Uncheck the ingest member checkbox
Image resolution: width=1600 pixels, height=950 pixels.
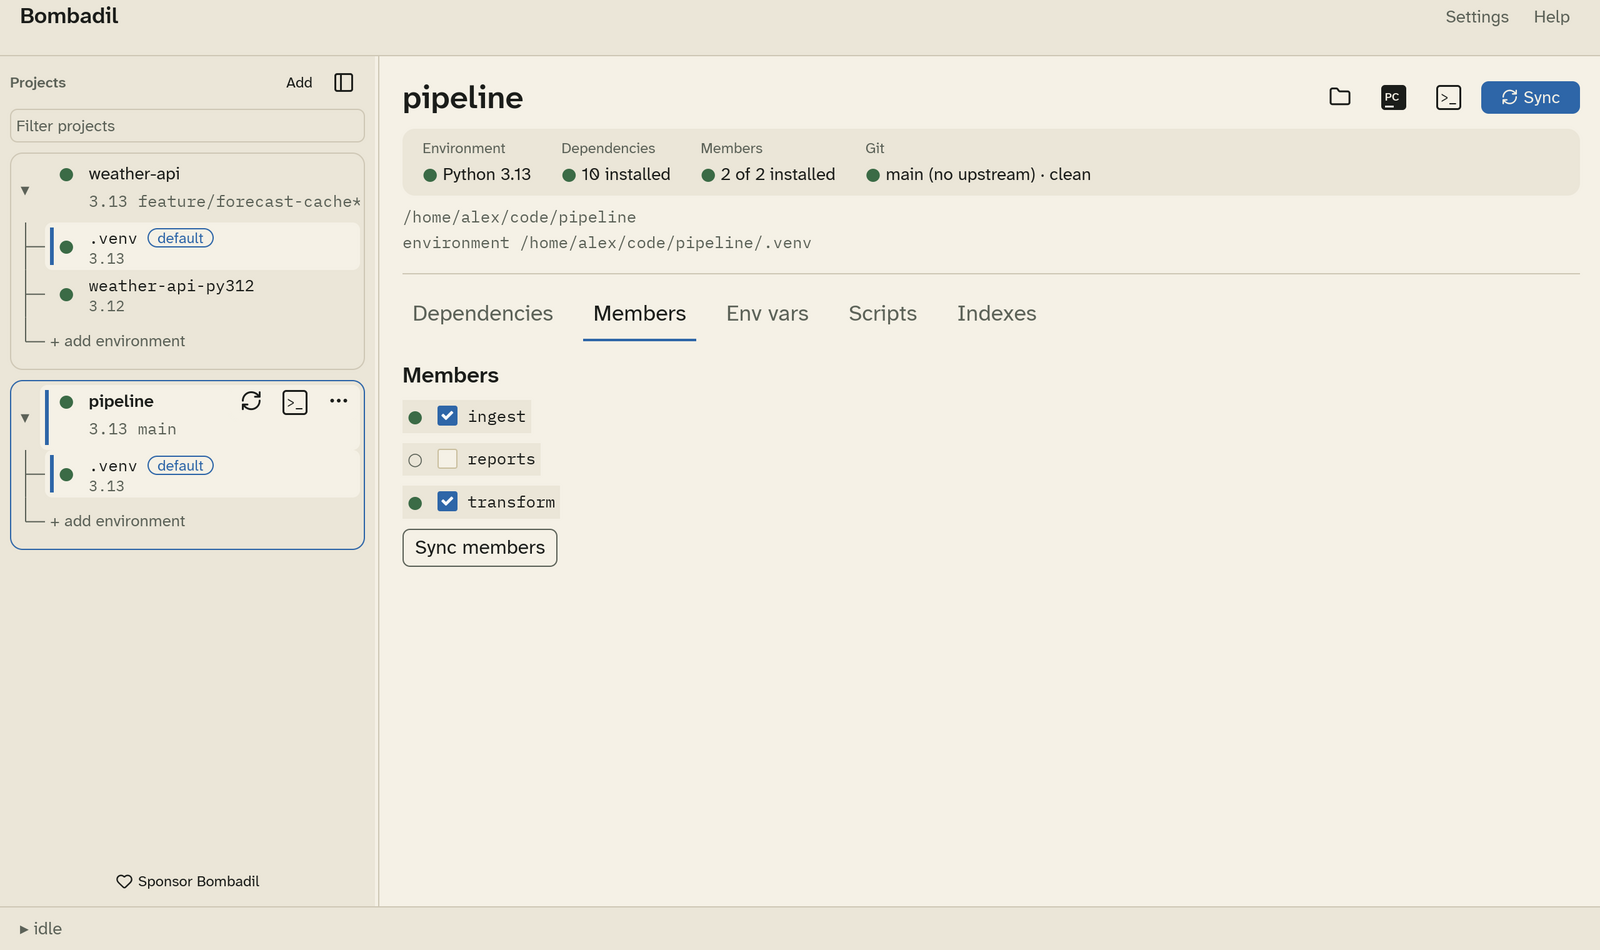(x=447, y=416)
